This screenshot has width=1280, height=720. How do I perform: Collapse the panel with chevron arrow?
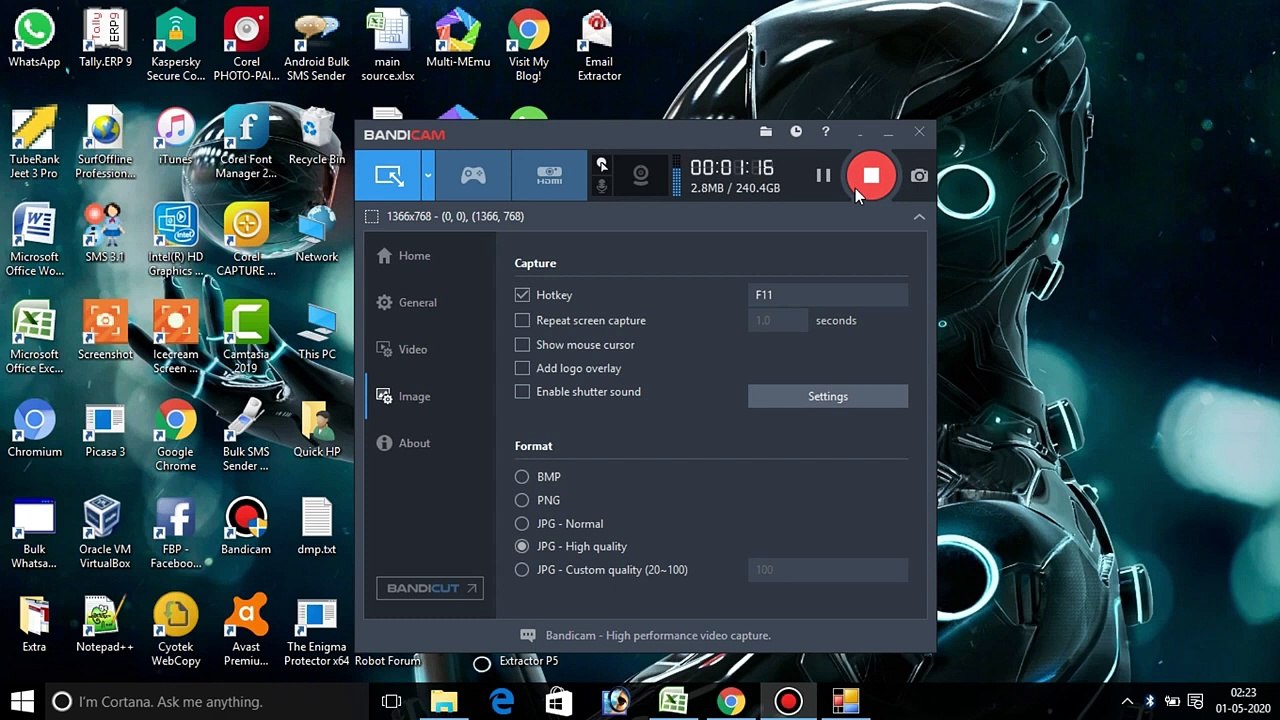pyautogui.click(x=919, y=217)
